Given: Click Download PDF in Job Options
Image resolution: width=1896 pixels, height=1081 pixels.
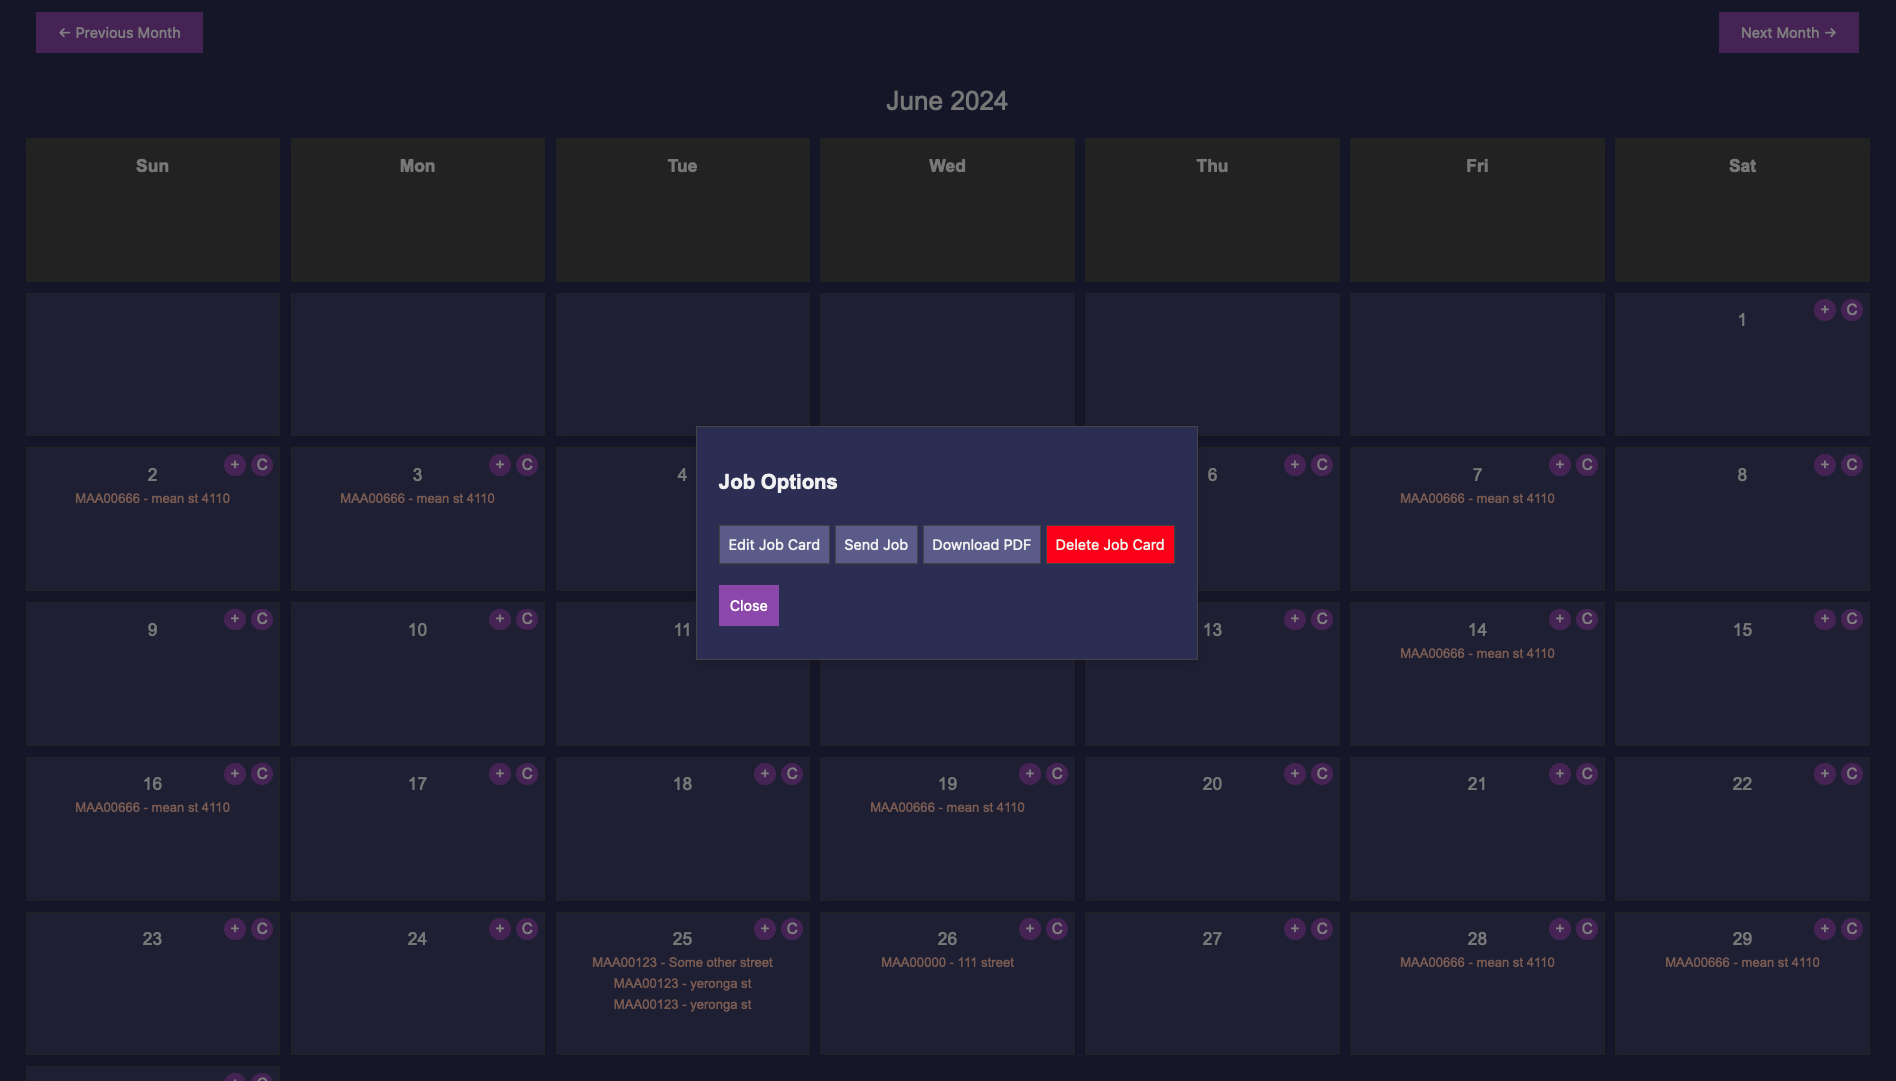Looking at the screenshot, I should [981, 544].
